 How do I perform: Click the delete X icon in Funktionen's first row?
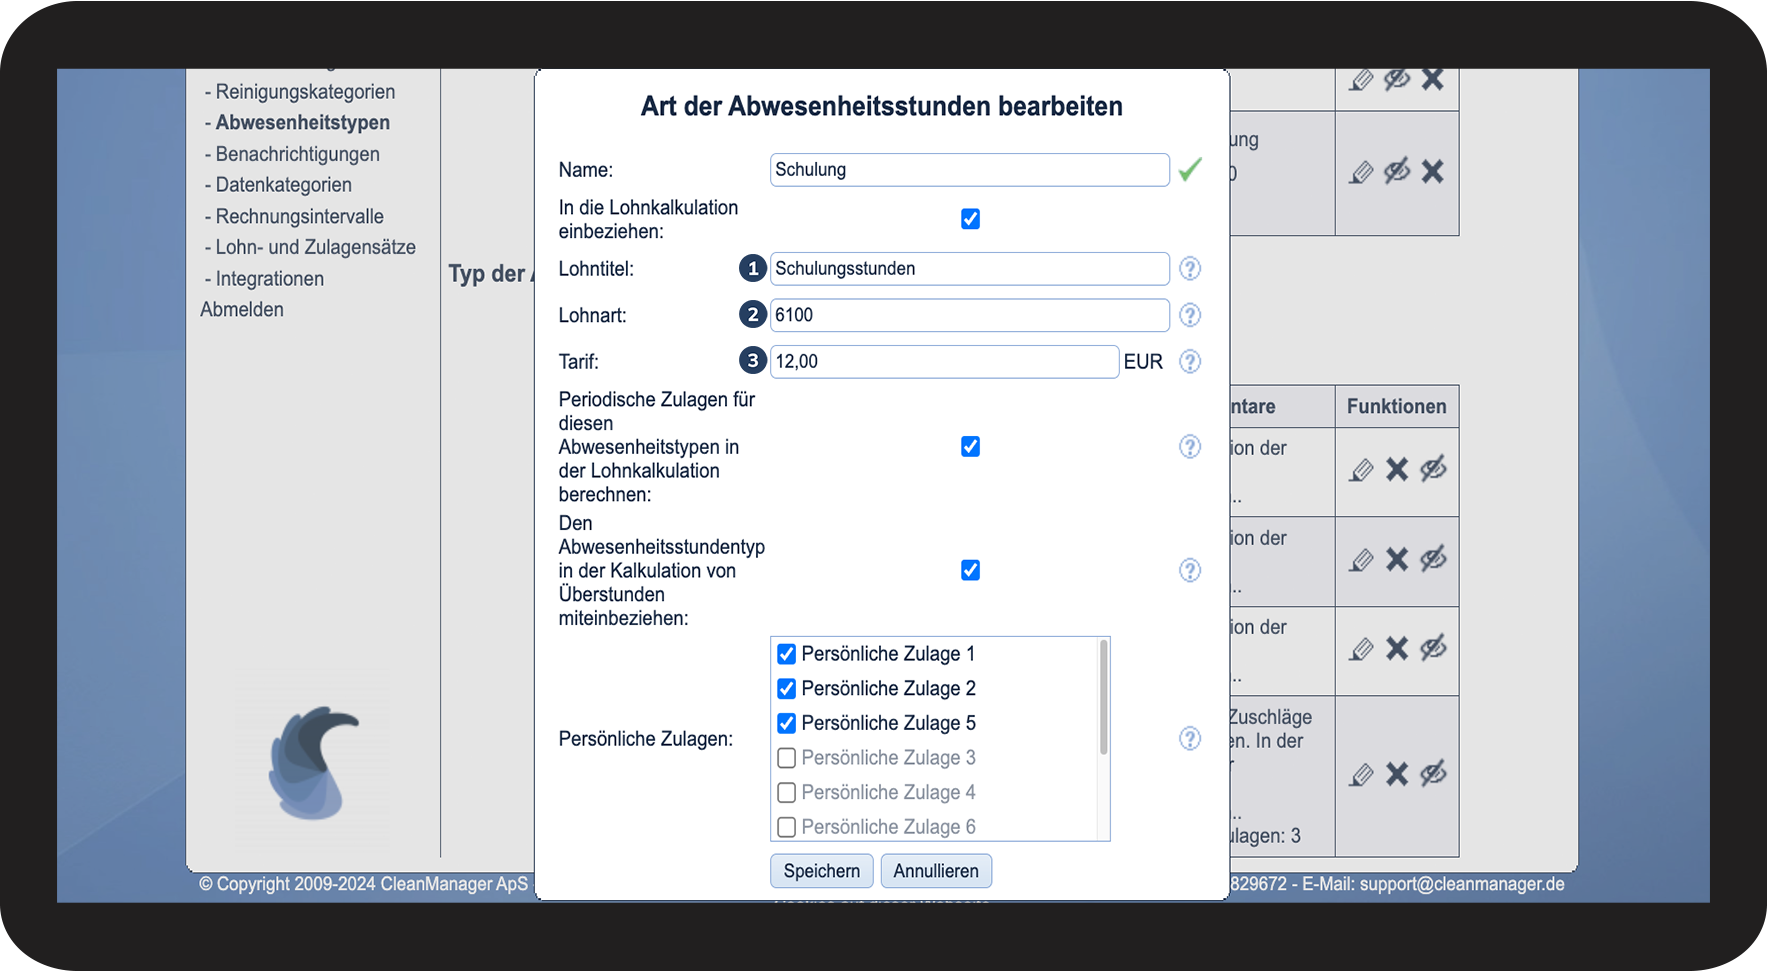tap(1397, 470)
